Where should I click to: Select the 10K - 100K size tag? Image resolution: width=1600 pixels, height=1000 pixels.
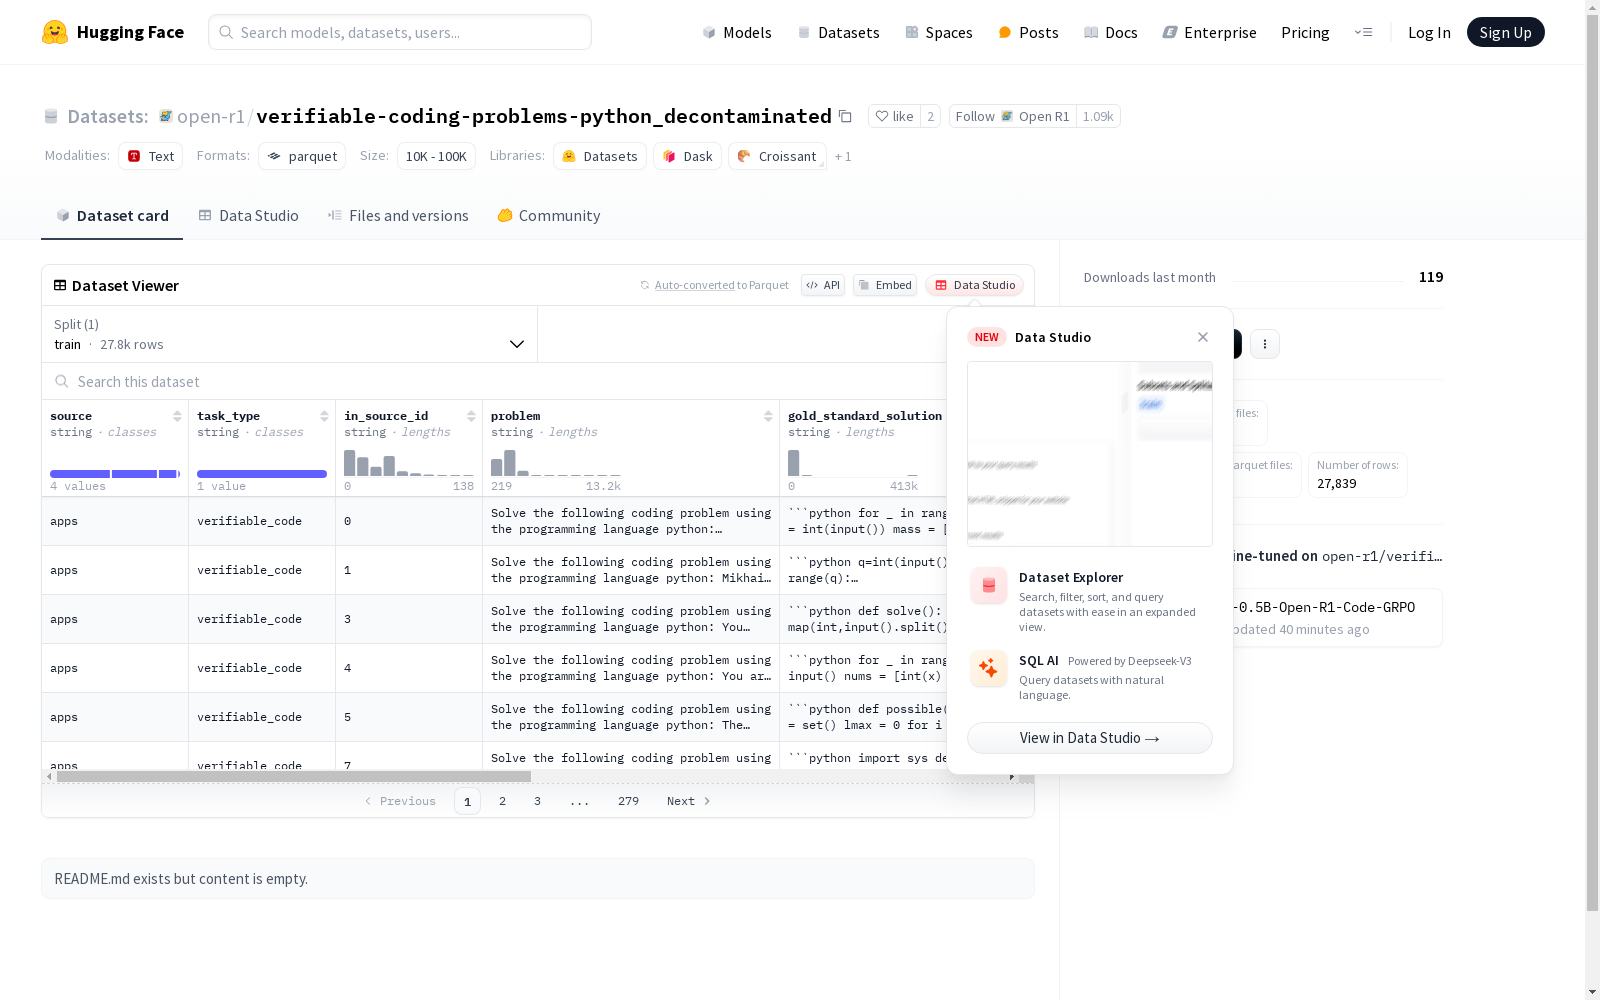tap(436, 156)
